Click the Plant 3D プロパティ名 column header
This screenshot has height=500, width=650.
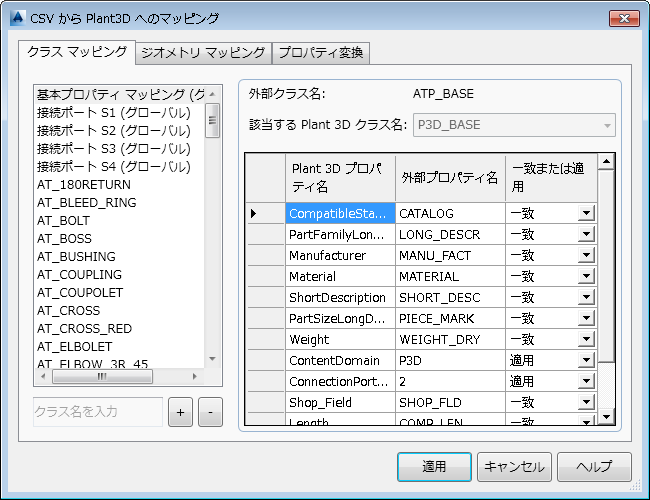point(340,178)
